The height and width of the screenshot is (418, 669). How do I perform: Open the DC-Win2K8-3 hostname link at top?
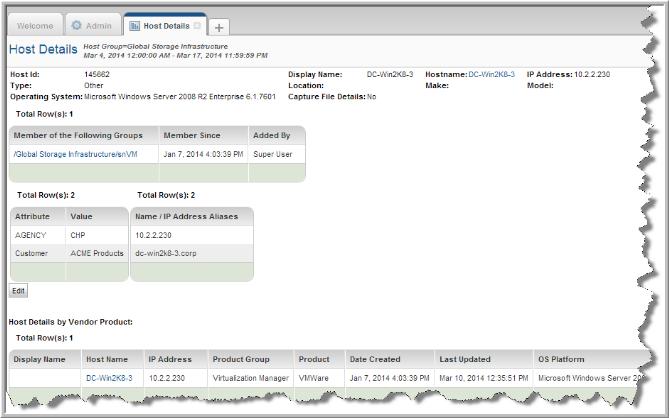(x=494, y=75)
